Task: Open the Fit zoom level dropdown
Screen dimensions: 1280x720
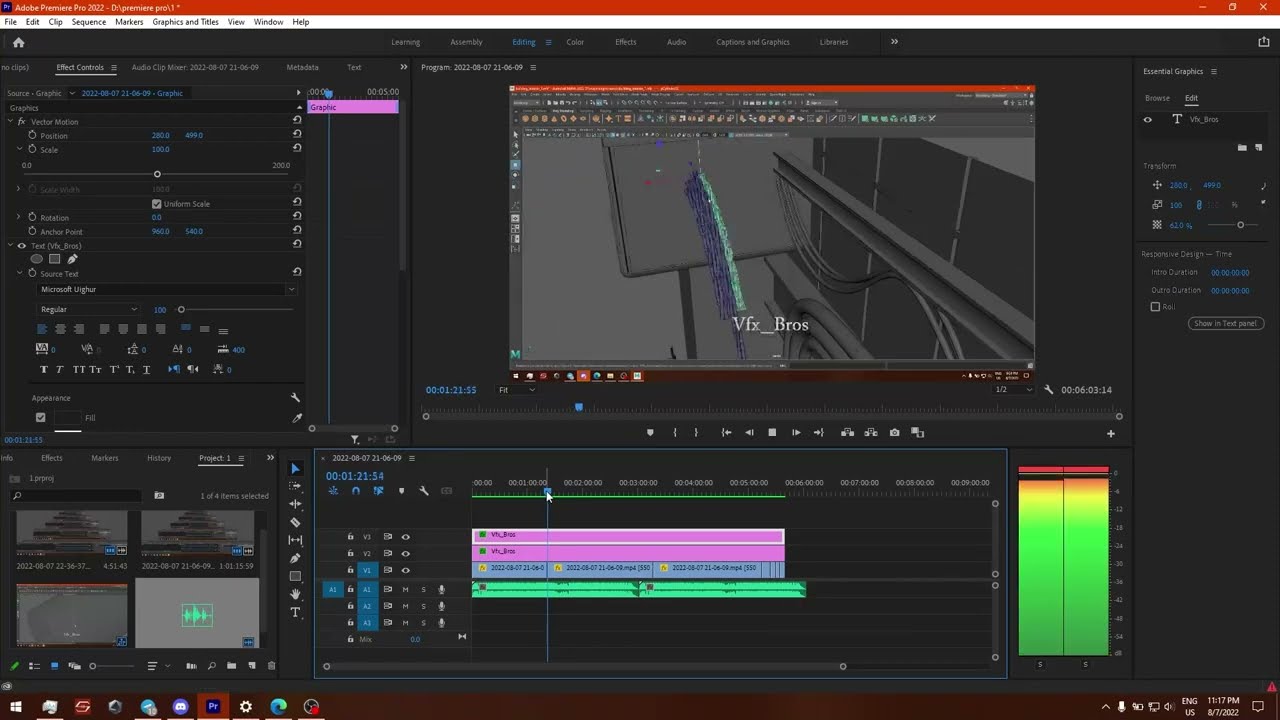Action: click(516, 390)
